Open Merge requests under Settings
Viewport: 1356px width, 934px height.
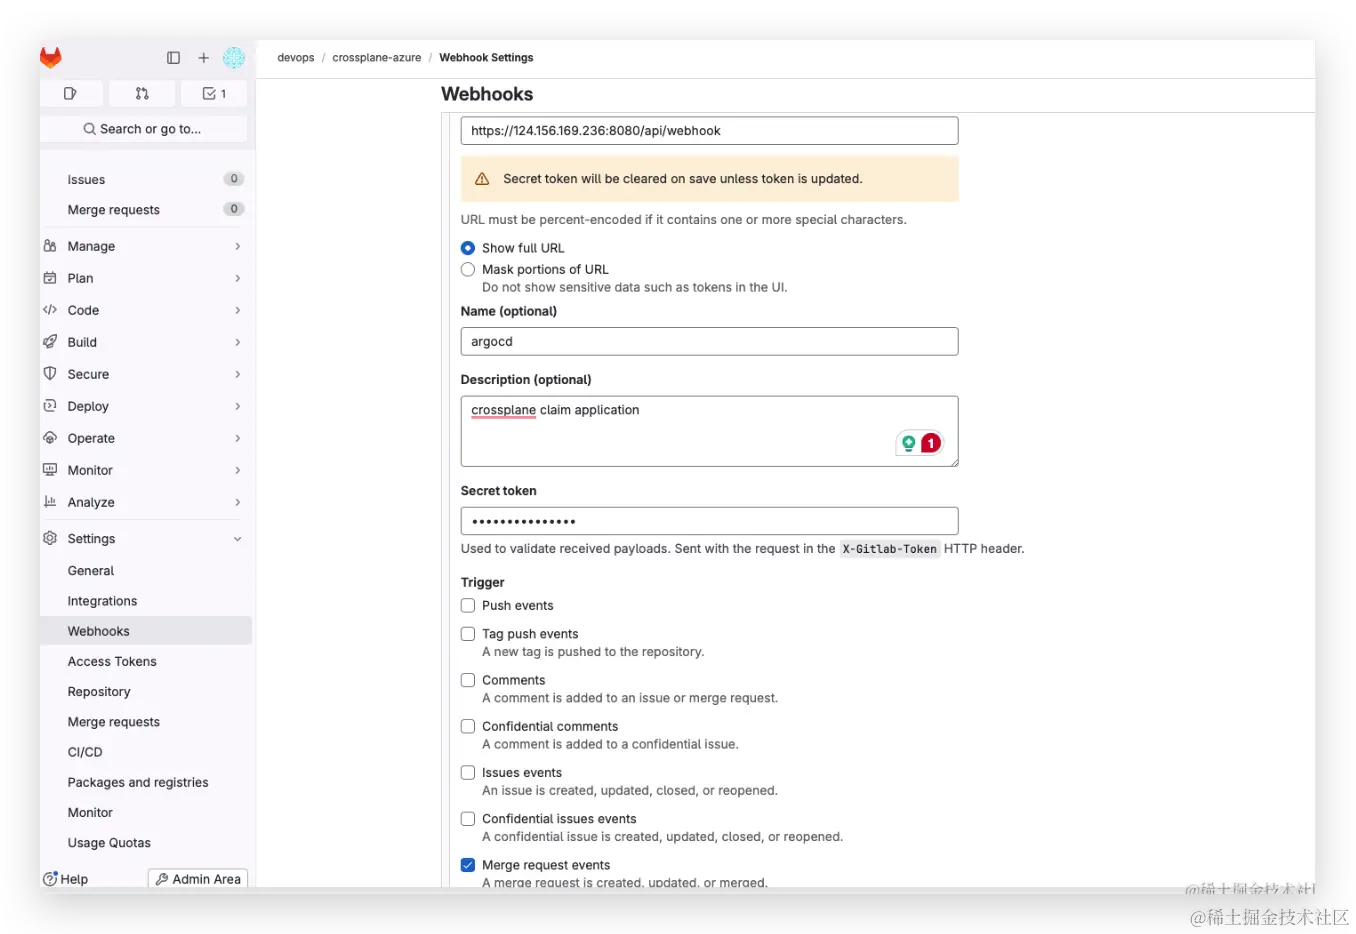coord(146,722)
